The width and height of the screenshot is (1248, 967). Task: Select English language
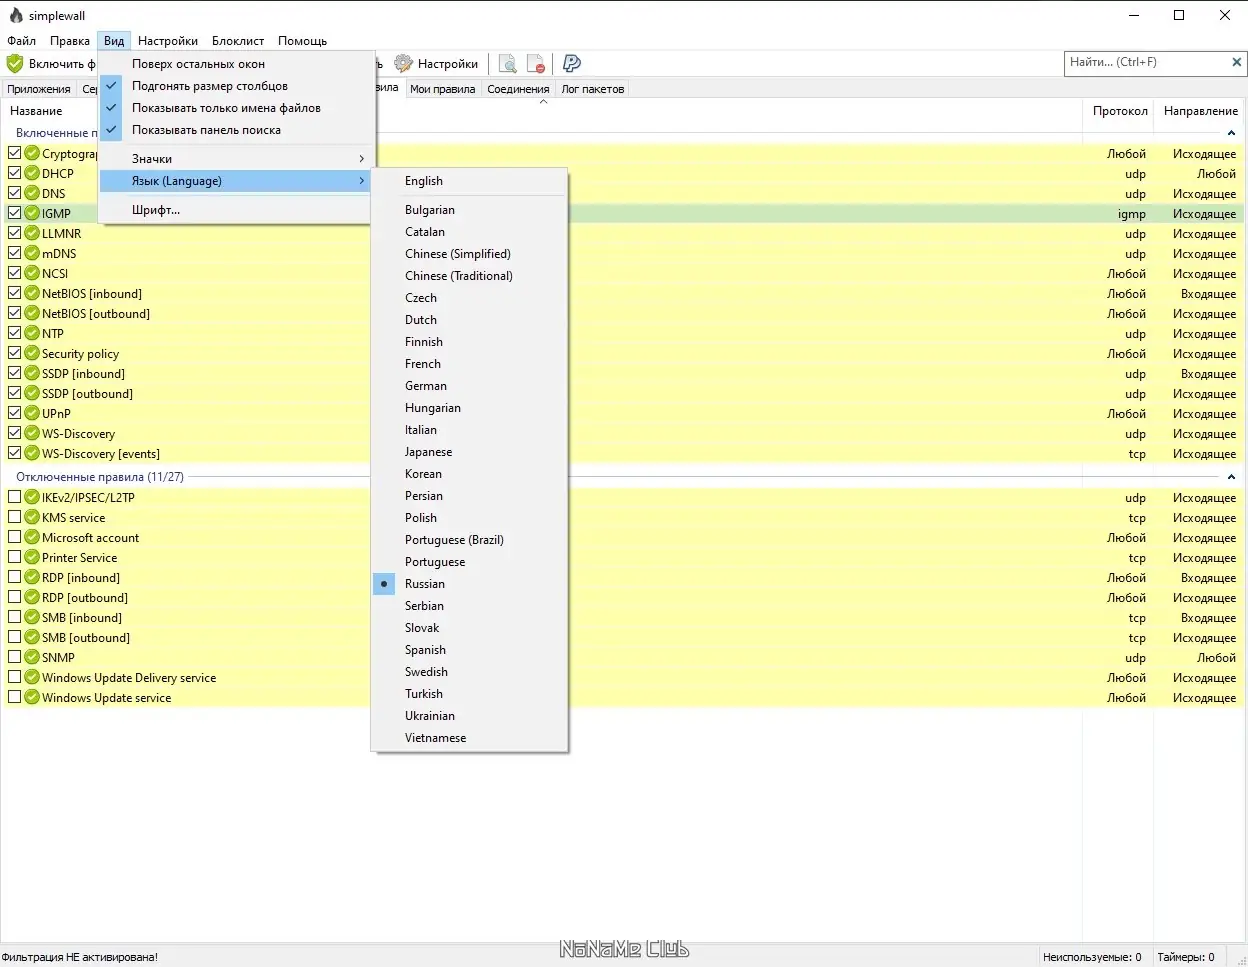point(469,181)
